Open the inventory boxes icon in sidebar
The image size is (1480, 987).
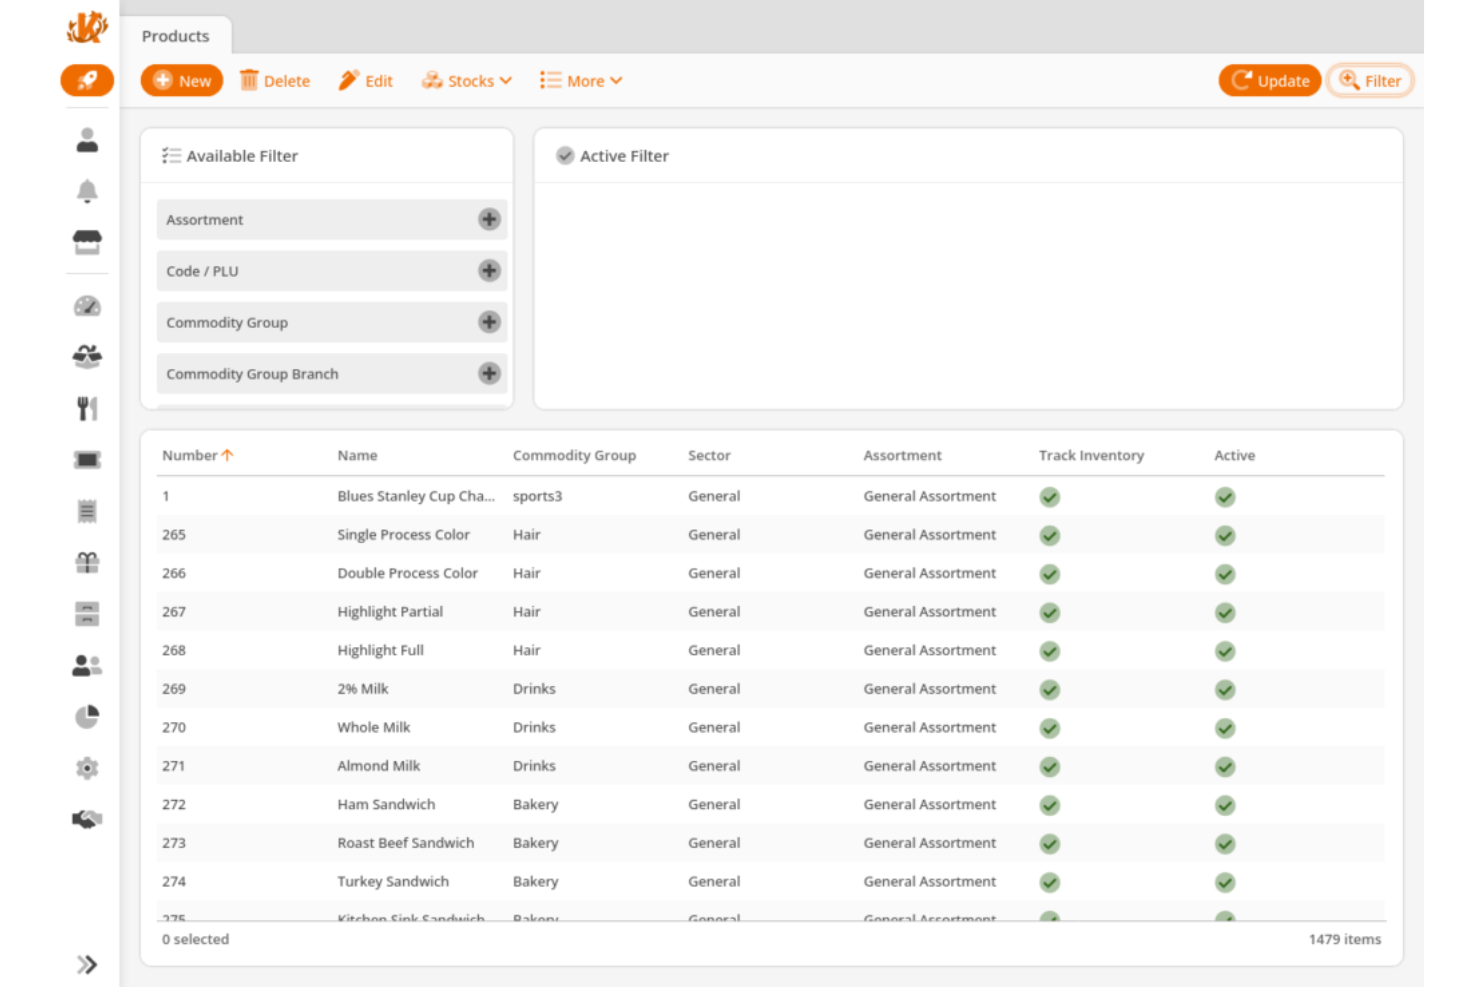(87, 357)
